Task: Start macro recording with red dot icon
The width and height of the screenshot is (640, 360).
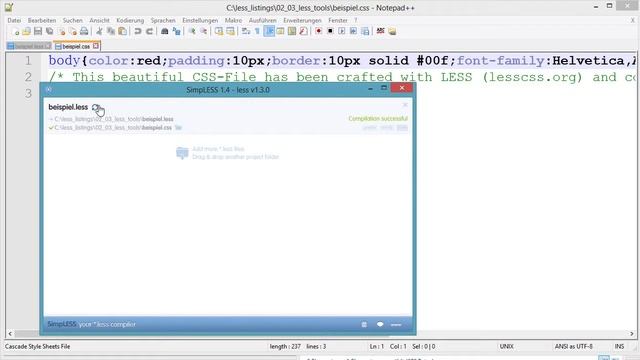Action: 318,31
